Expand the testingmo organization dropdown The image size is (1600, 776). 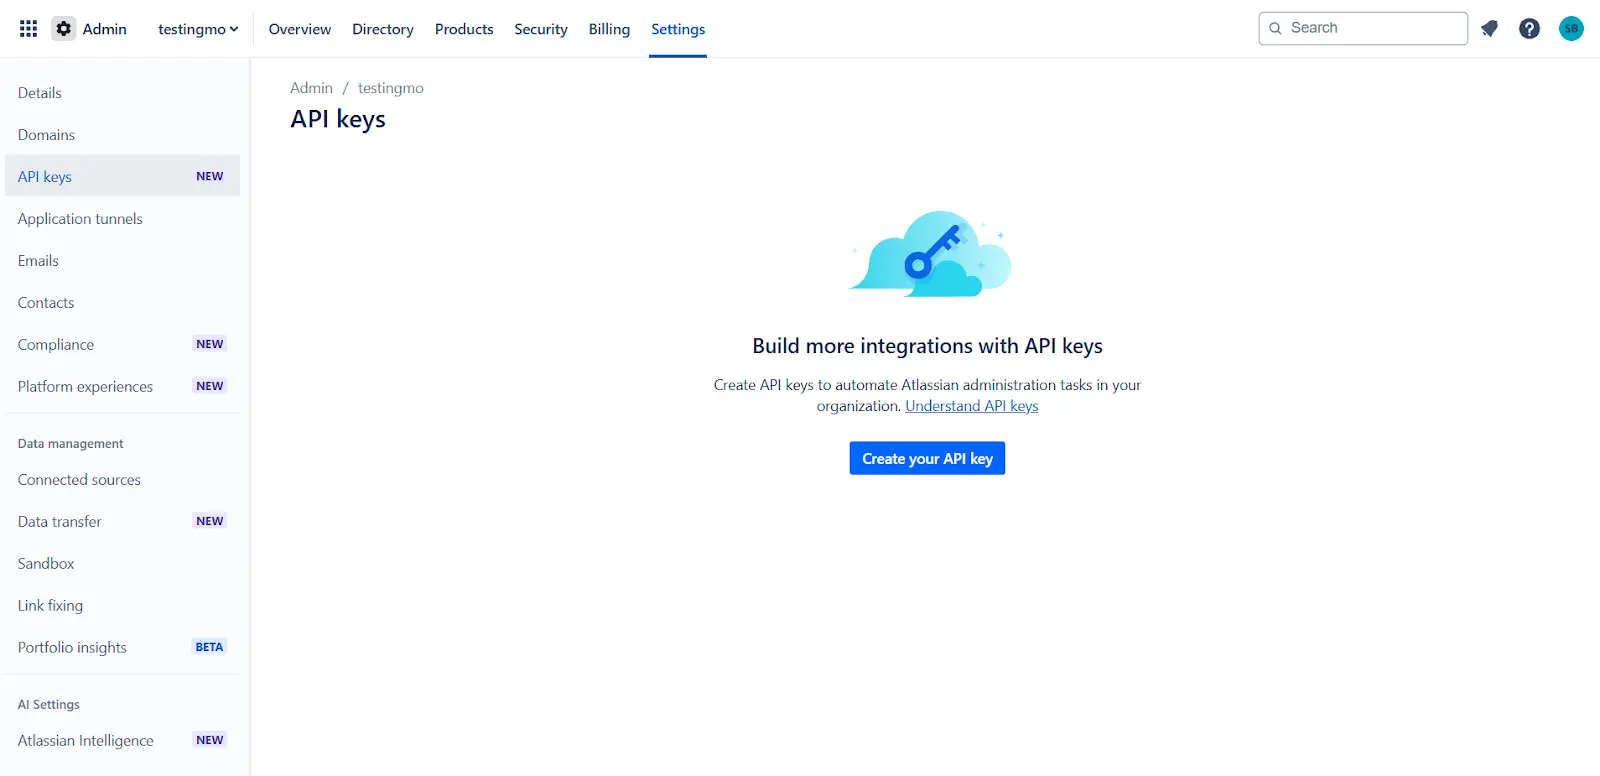(x=198, y=29)
